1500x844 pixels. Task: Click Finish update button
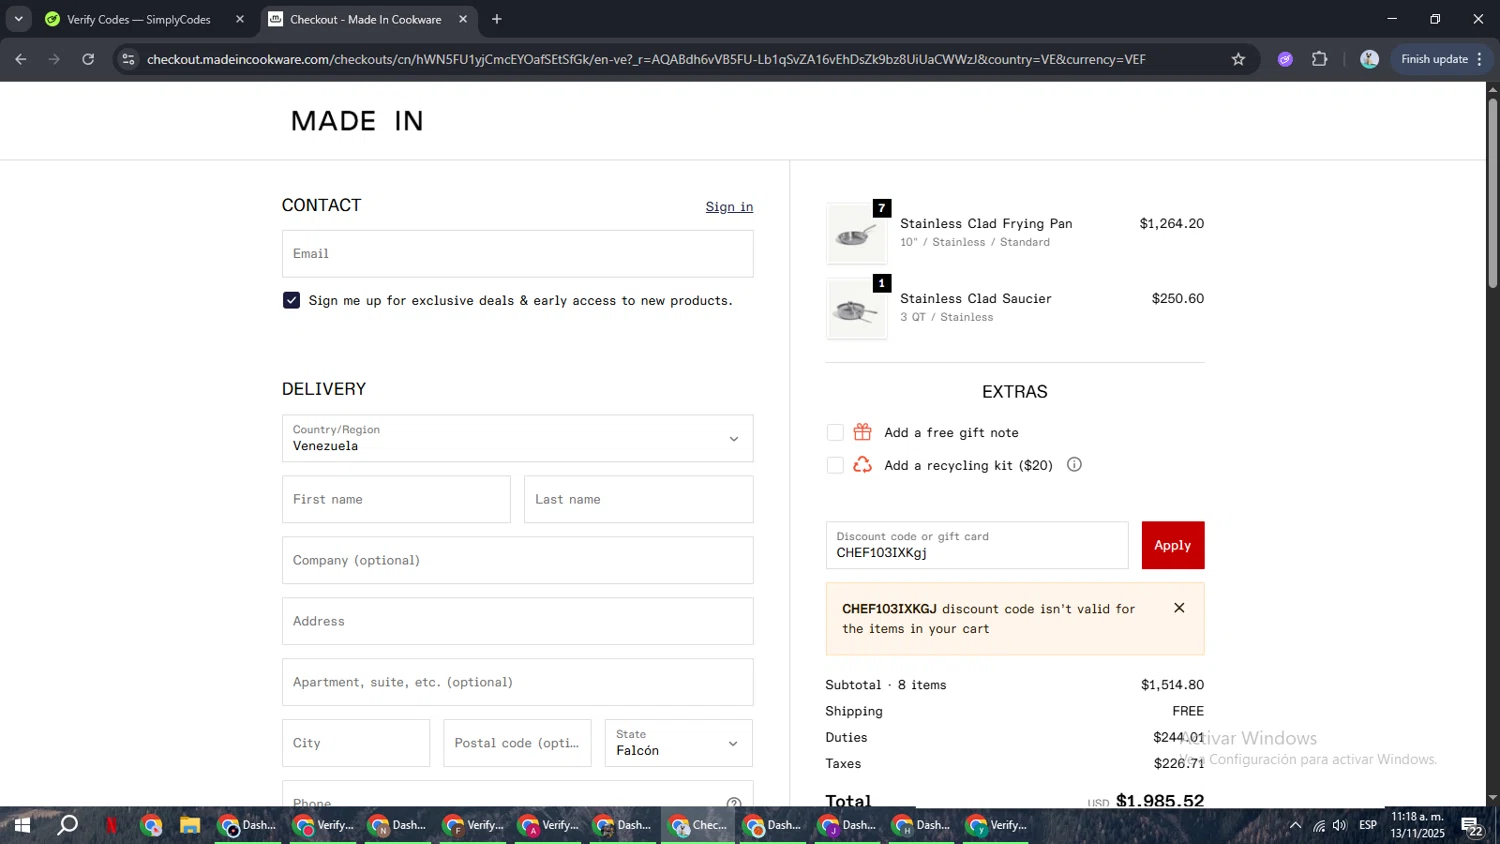pos(1441,59)
